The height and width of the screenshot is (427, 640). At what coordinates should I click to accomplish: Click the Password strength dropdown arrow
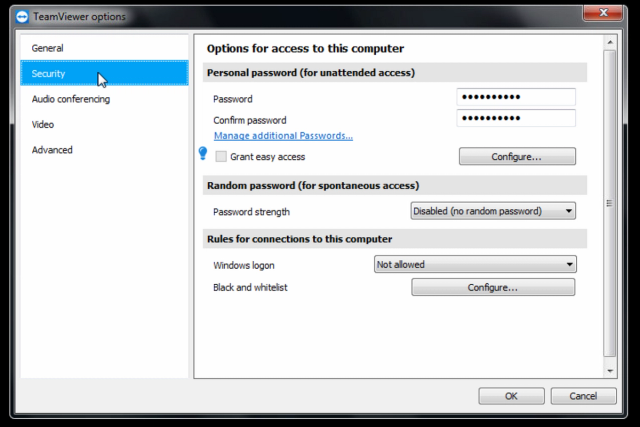click(x=569, y=211)
